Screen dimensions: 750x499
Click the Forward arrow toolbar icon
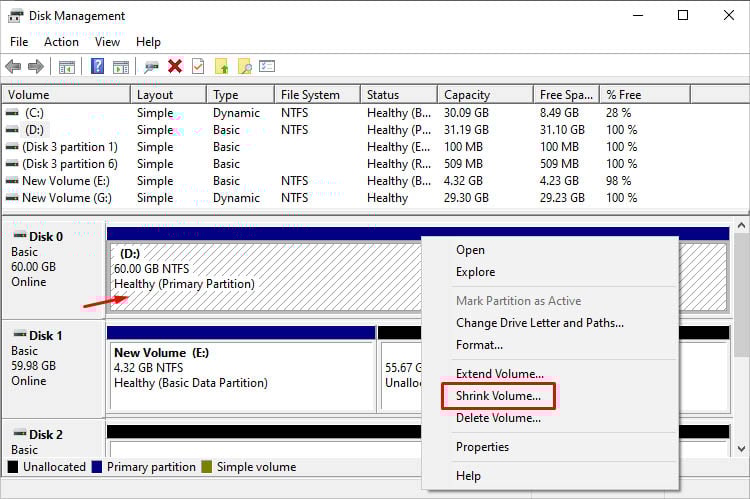point(35,66)
